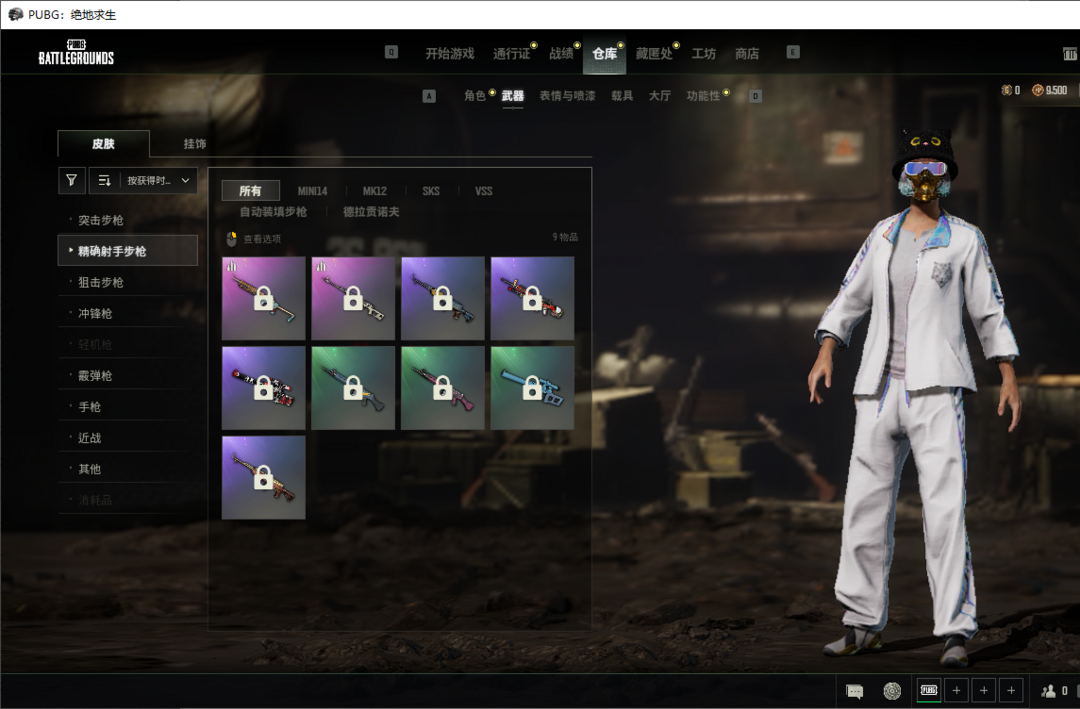Viewport: 1080px width, 709px height.
Task: Switch to the 载具 subtab
Action: pos(622,96)
